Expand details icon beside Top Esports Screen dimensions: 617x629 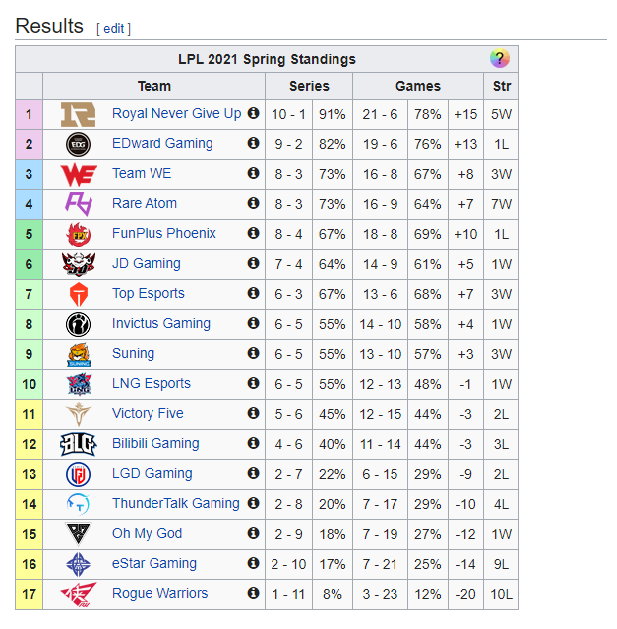tap(253, 293)
